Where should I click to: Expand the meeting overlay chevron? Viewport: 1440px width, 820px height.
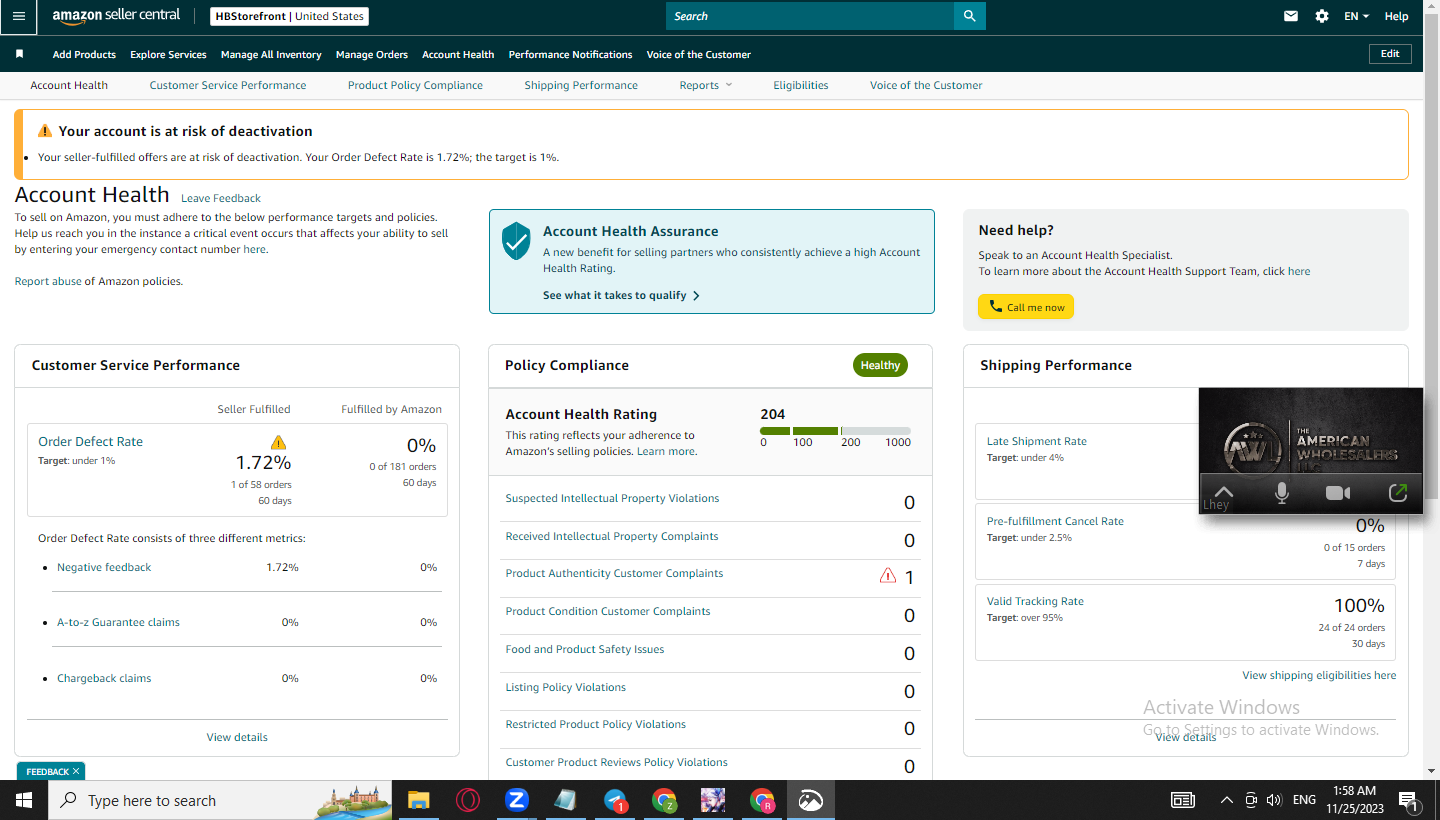1223,492
